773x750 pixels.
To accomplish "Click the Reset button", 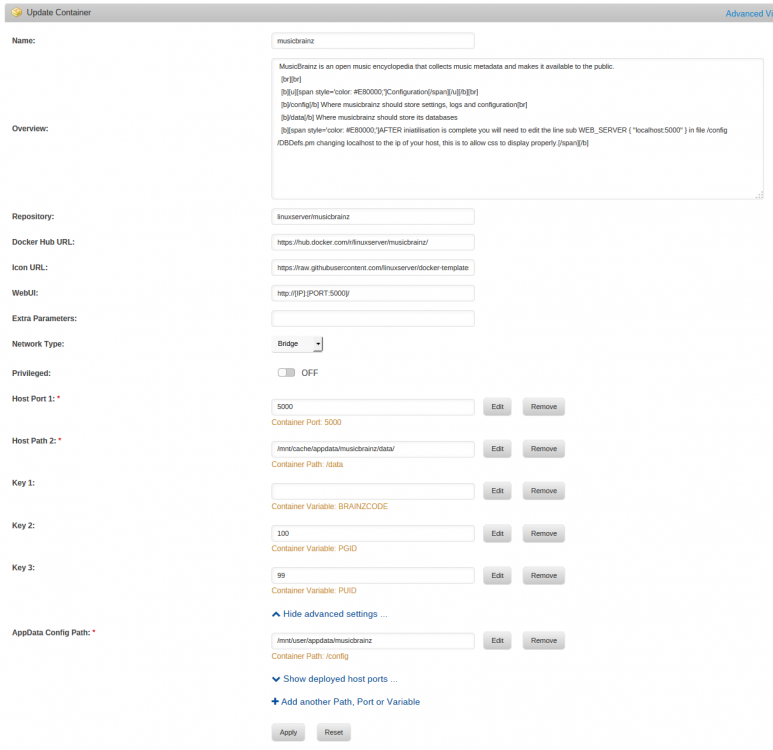I will 334,732.
